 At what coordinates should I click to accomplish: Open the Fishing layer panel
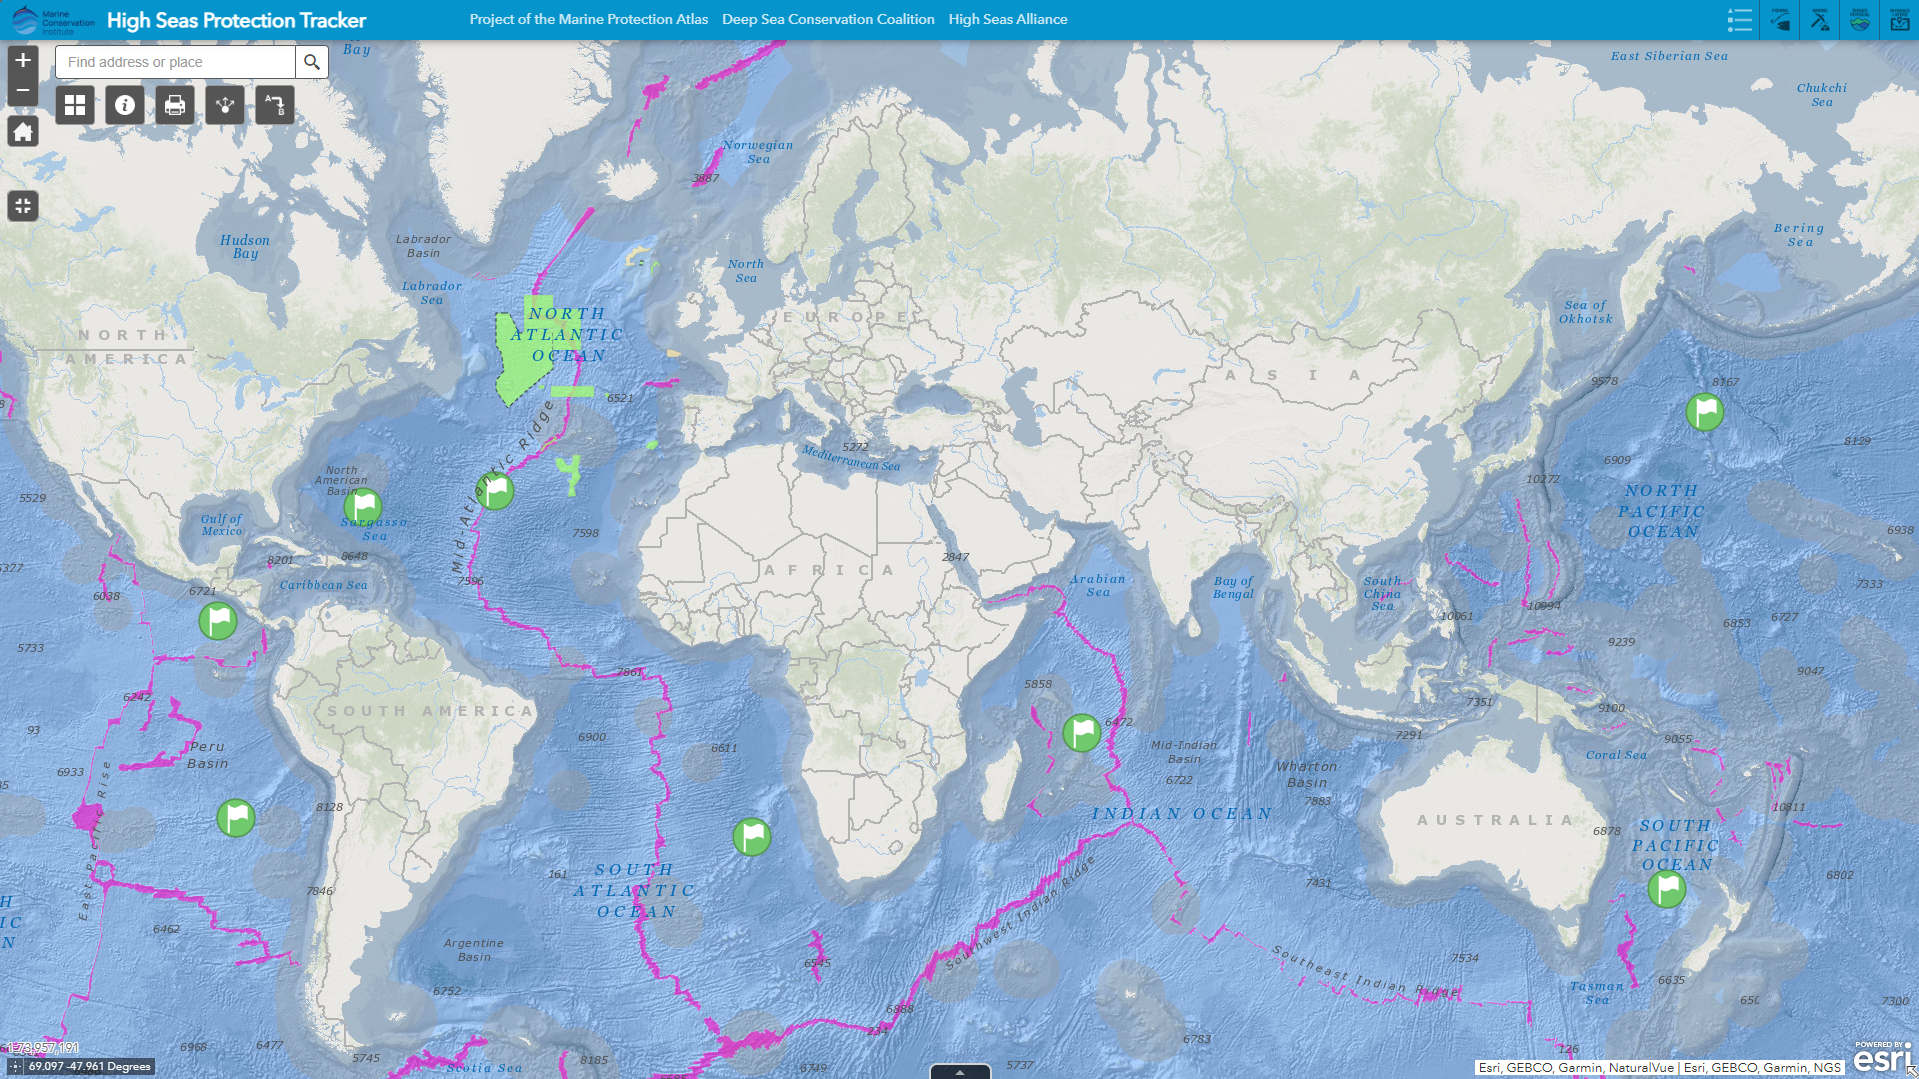click(1780, 19)
